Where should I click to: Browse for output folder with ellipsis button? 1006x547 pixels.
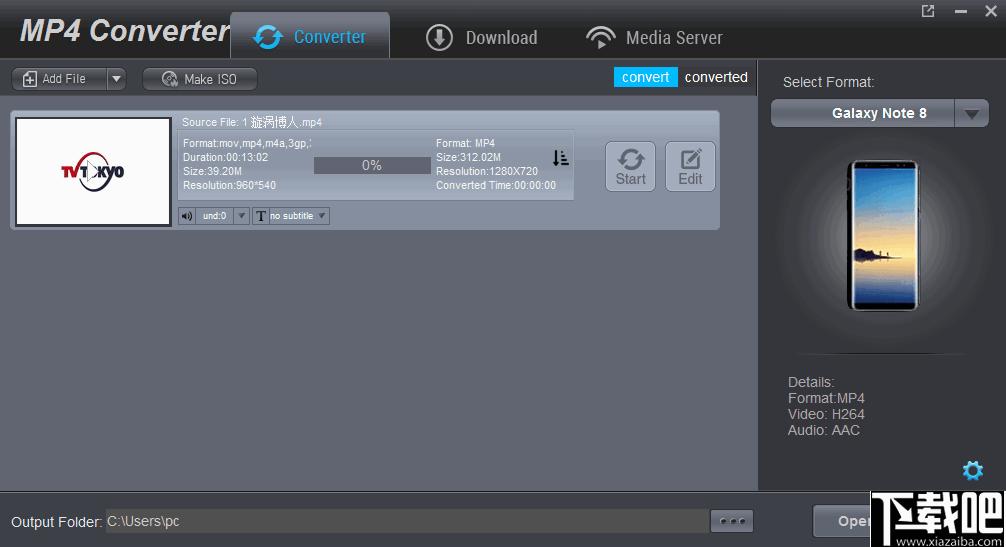pos(732,521)
